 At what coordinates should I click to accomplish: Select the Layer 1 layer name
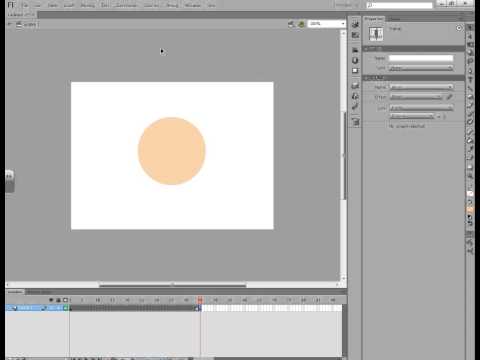[25, 308]
